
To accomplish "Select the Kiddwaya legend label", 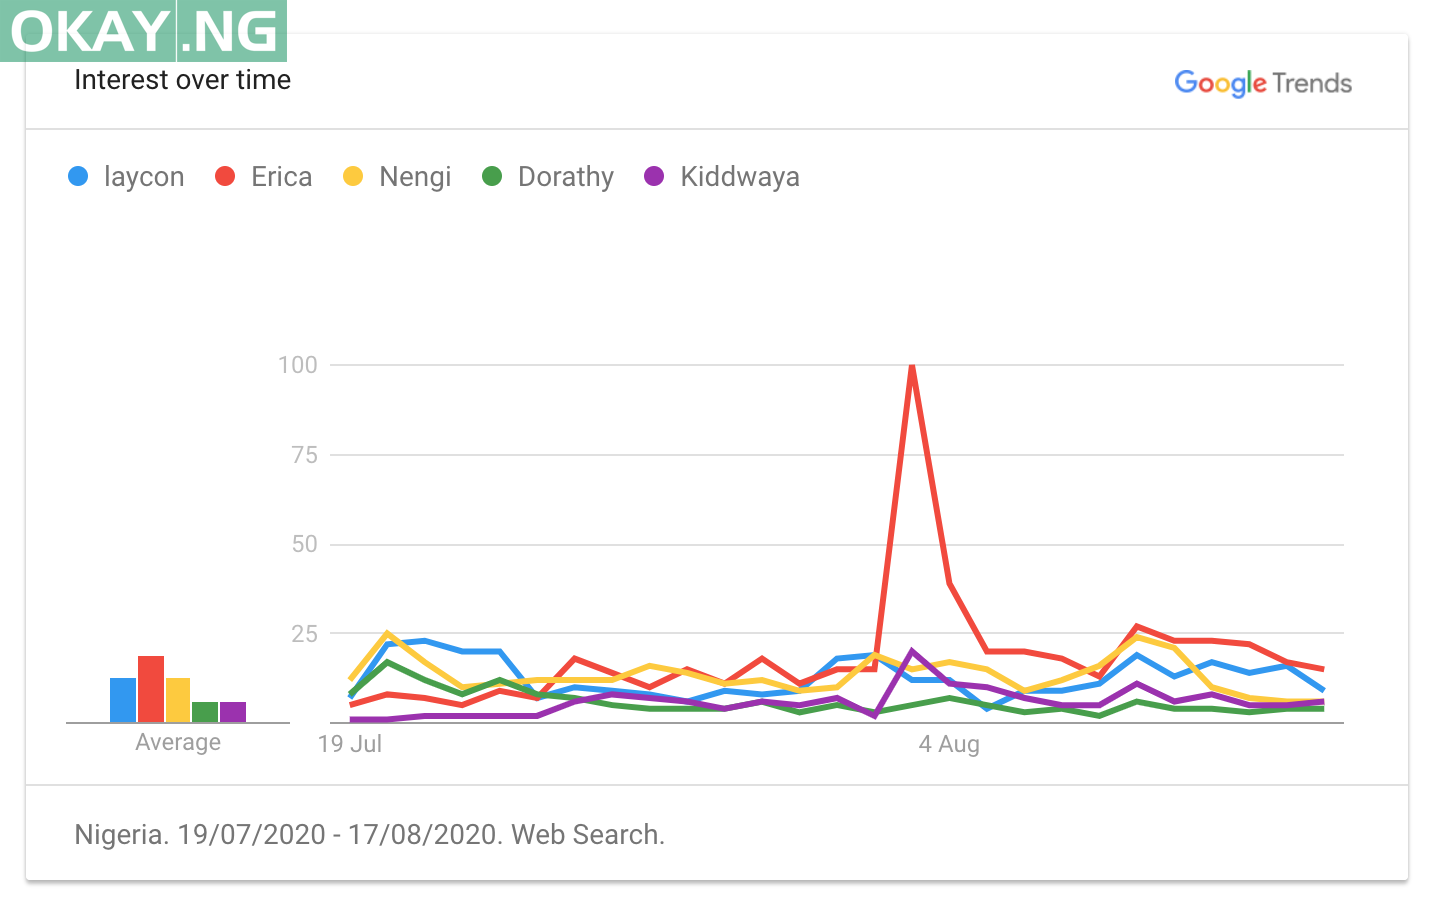I will 739,177.
